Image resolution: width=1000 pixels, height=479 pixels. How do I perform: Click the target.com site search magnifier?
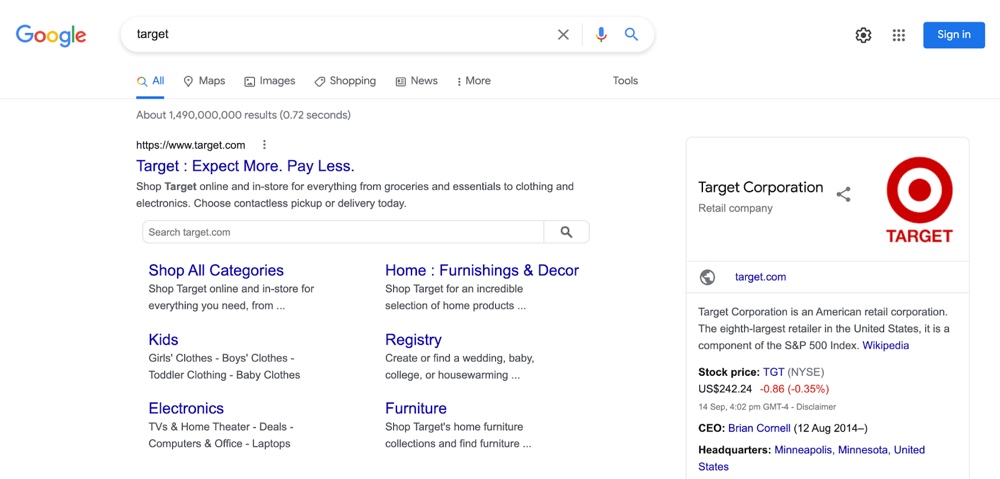coord(566,232)
